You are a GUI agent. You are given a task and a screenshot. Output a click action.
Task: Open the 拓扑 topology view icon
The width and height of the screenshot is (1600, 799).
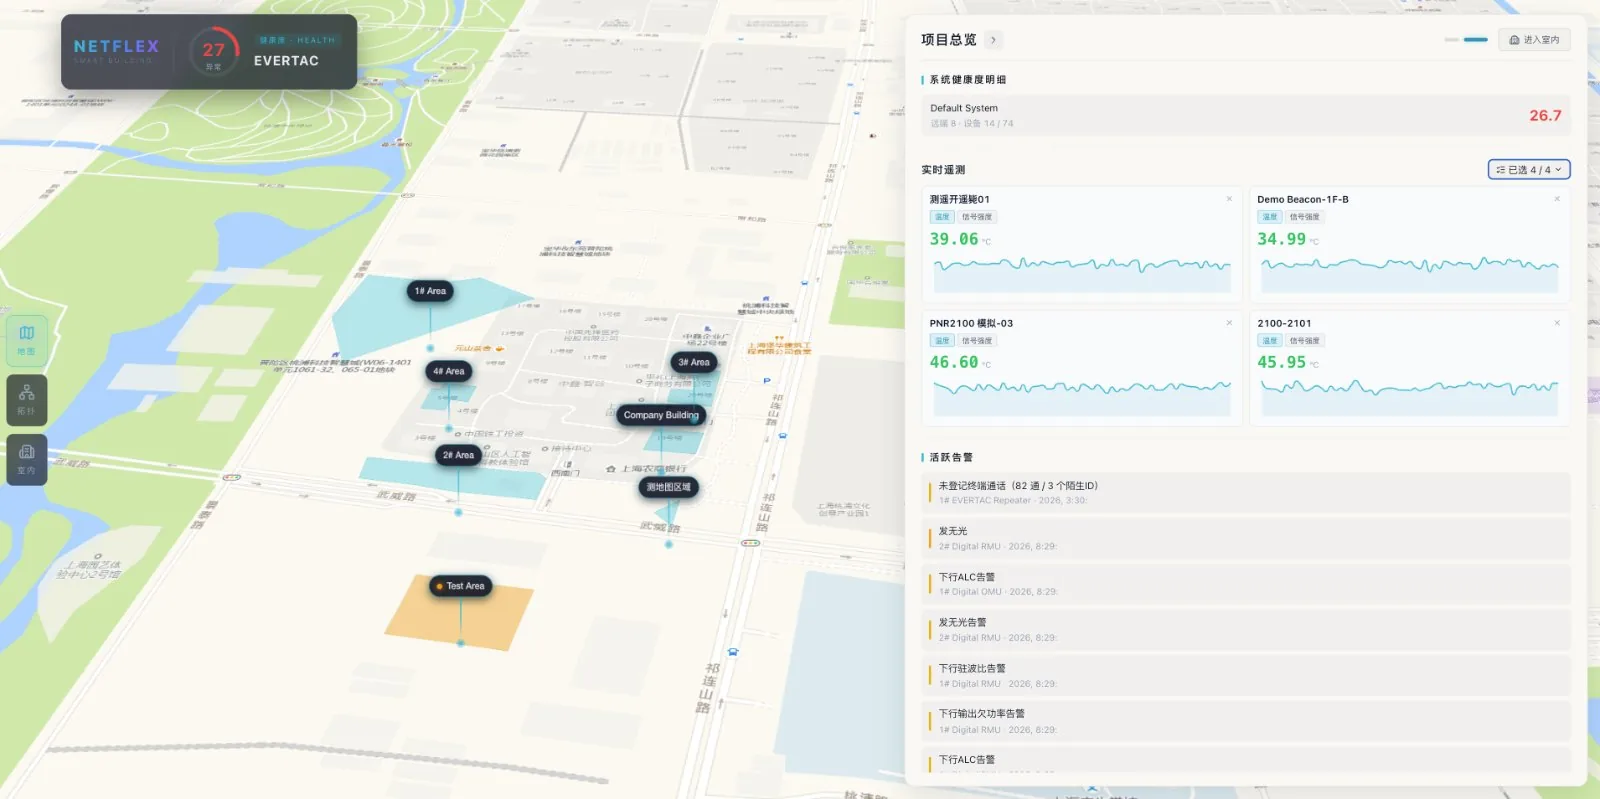[27, 400]
